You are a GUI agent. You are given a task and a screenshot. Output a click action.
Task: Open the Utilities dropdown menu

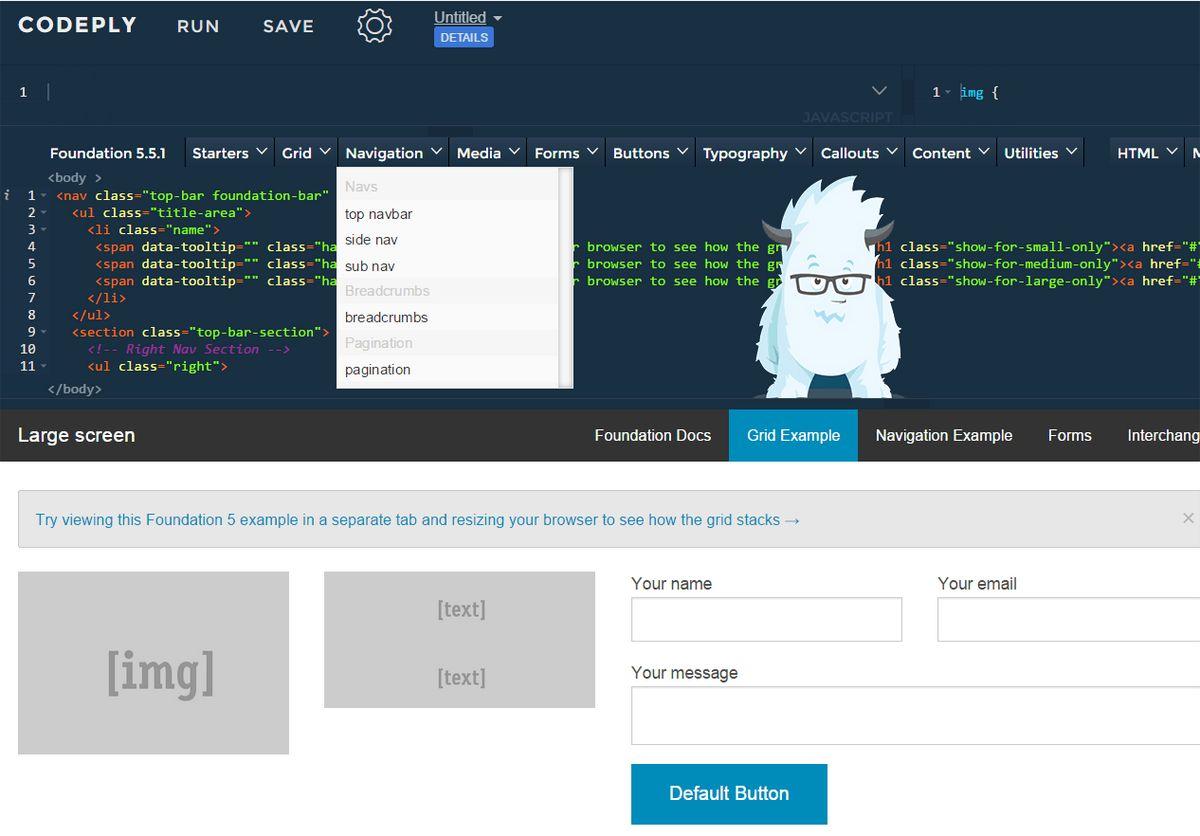1041,153
